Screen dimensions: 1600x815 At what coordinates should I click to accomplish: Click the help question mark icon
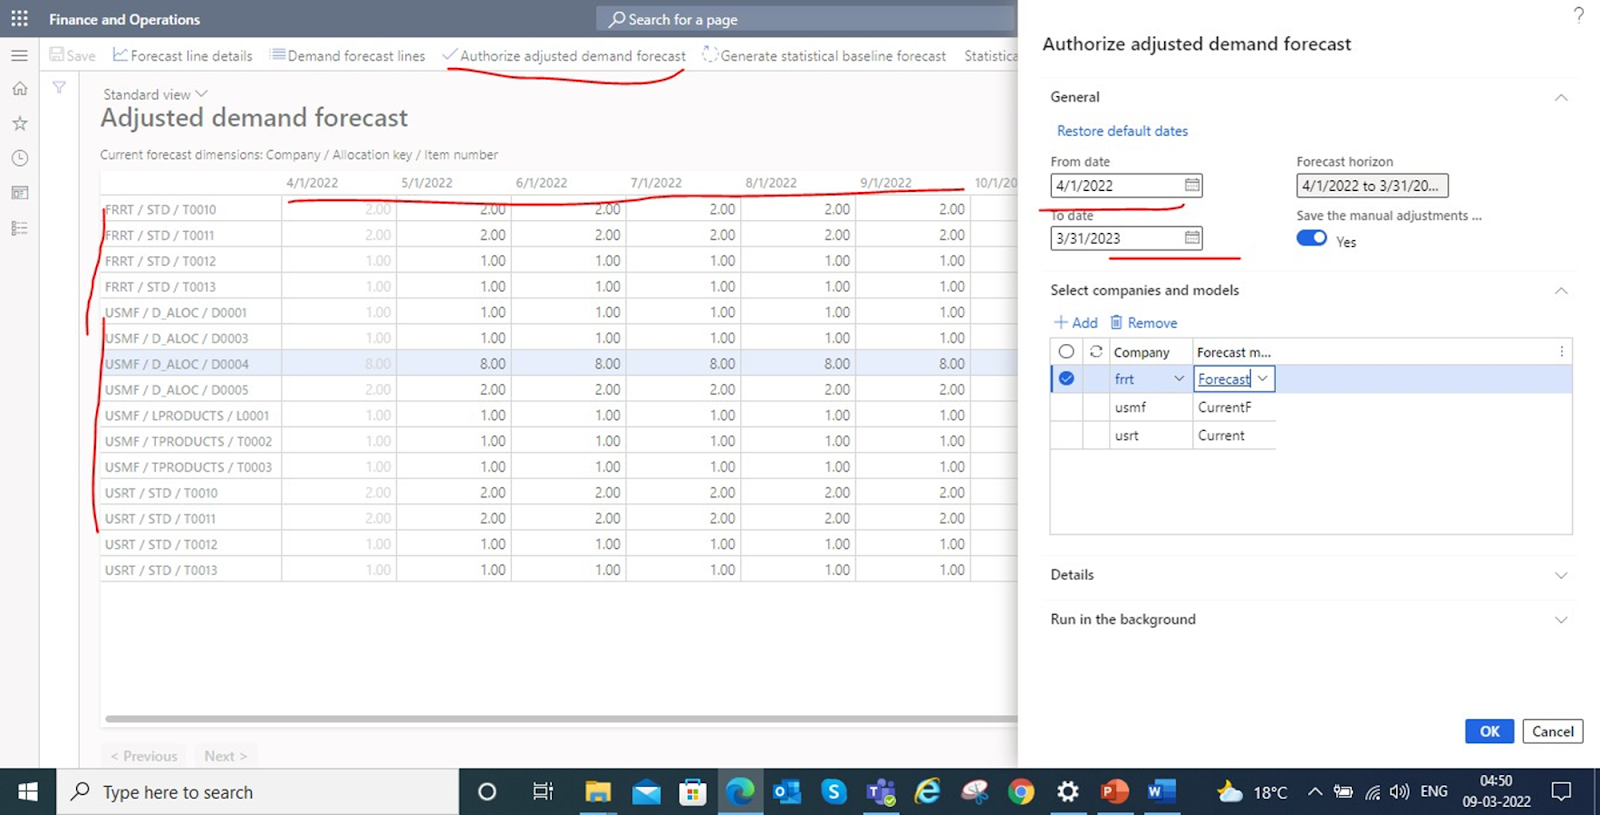(x=1578, y=15)
